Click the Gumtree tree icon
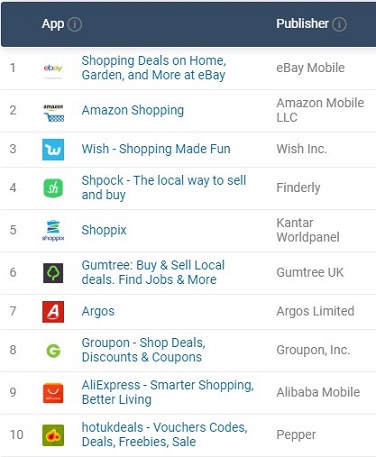 tap(53, 273)
